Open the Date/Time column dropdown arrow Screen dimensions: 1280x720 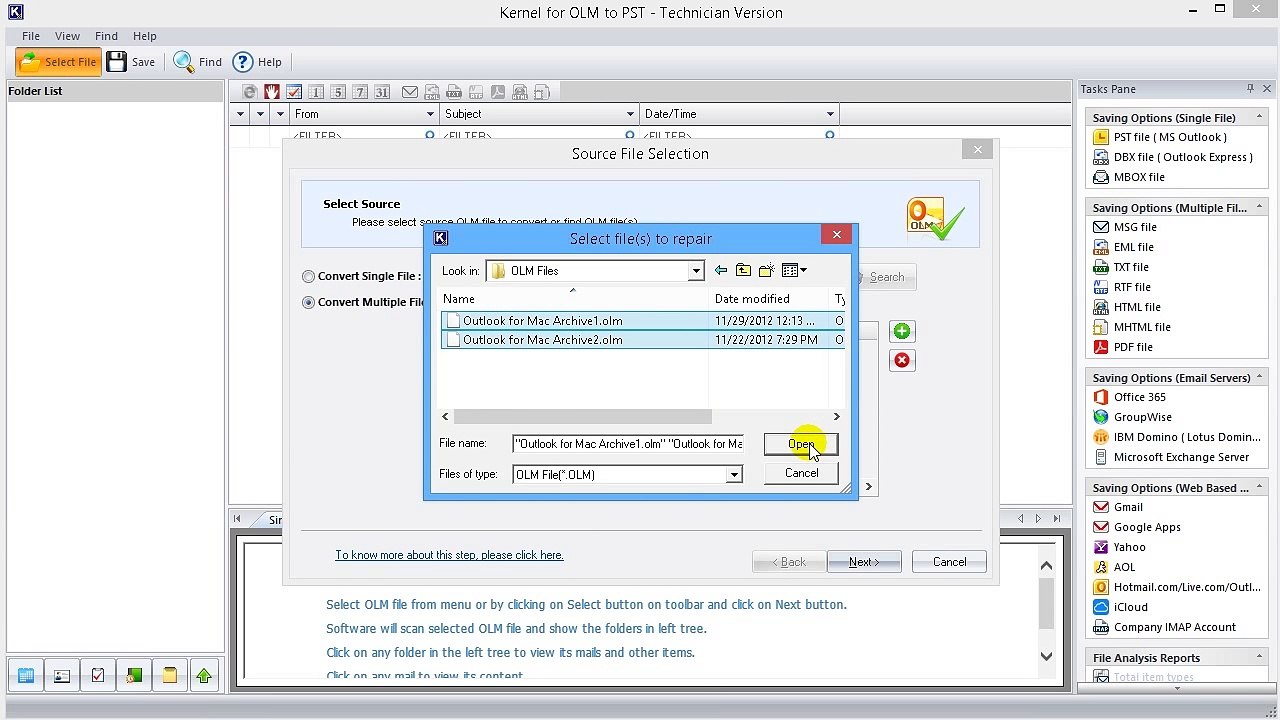(x=830, y=114)
